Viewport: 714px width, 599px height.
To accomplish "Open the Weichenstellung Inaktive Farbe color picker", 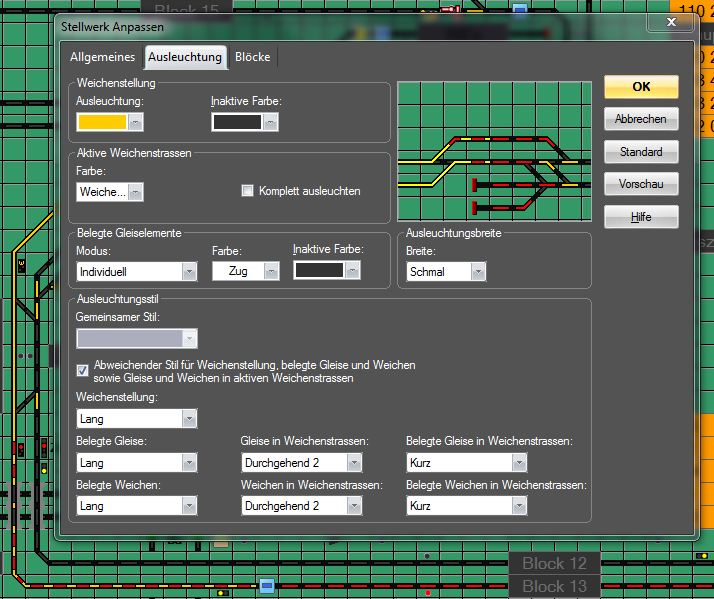I will 237,122.
